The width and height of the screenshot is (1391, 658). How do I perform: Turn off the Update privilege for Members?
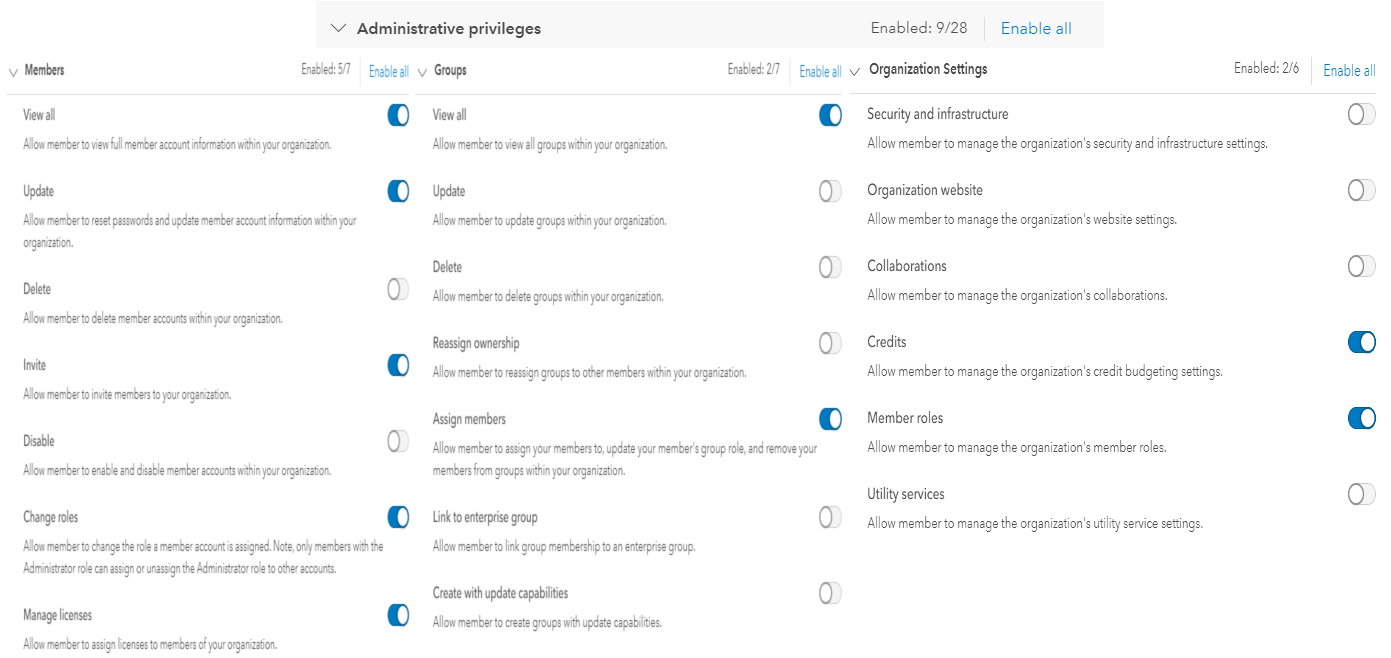point(398,191)
